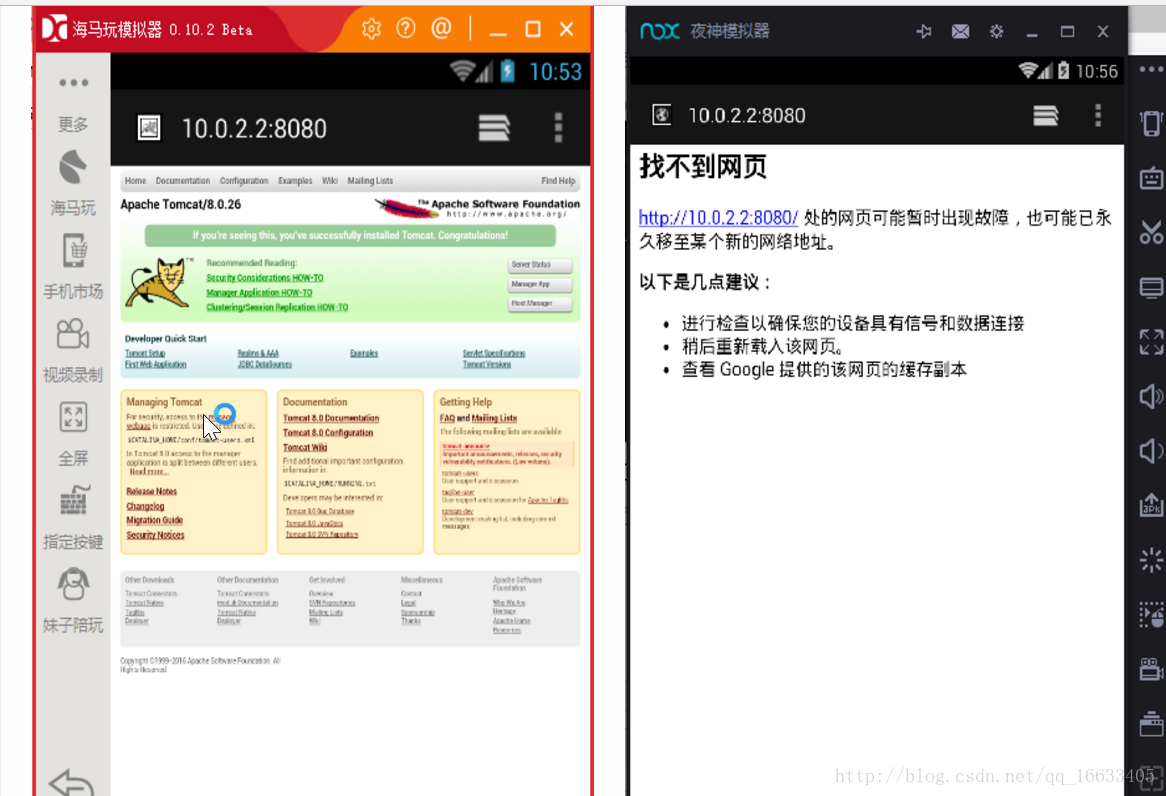Click the loading spinner icon in Nox sidebar
Screen dimensions: 1166x796
tap(1151, 559)
